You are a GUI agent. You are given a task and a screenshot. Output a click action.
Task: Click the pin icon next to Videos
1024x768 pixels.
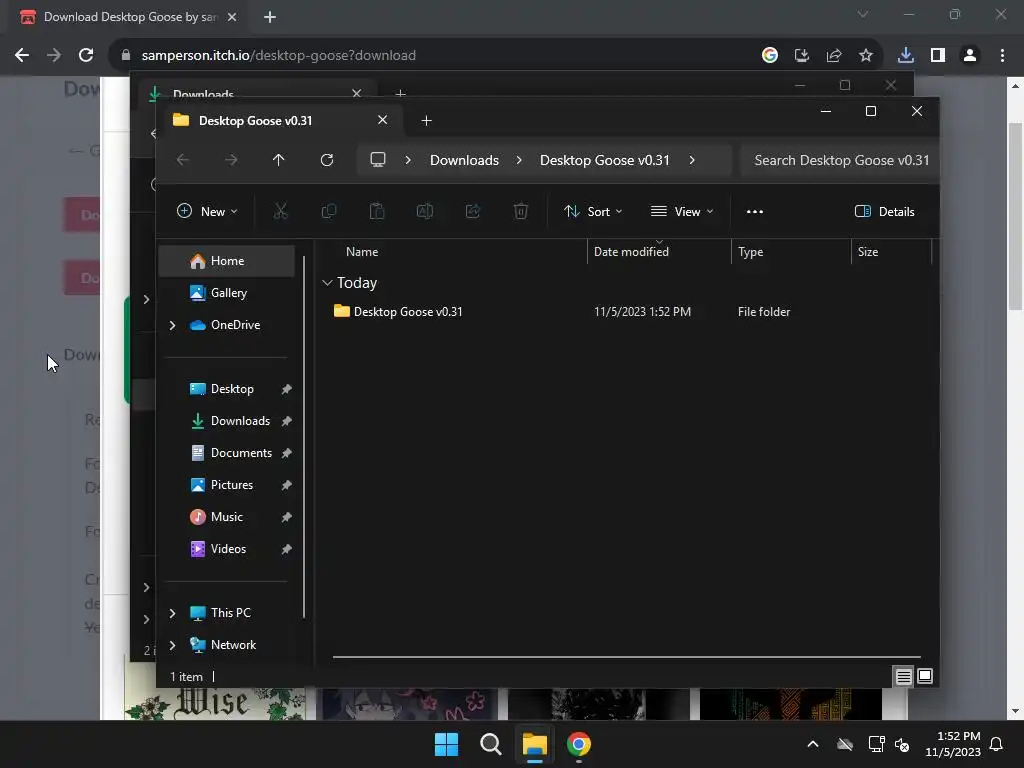(x=286, y=549)
